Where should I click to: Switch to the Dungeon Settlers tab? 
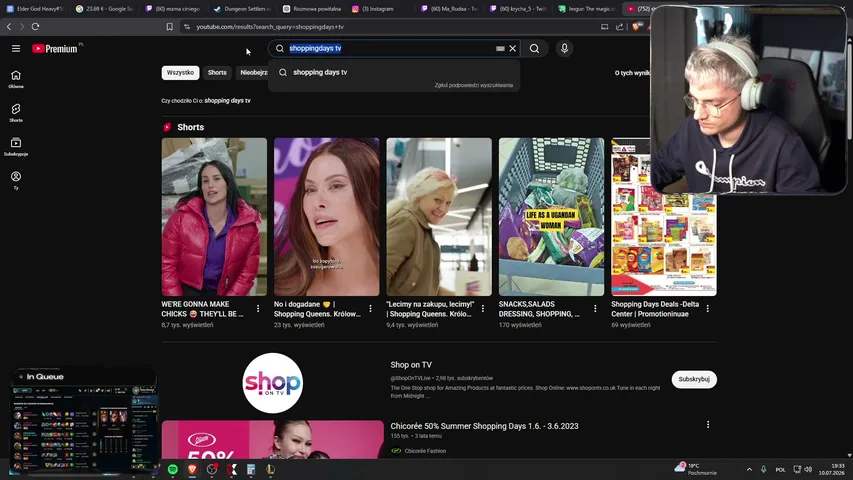243,9
